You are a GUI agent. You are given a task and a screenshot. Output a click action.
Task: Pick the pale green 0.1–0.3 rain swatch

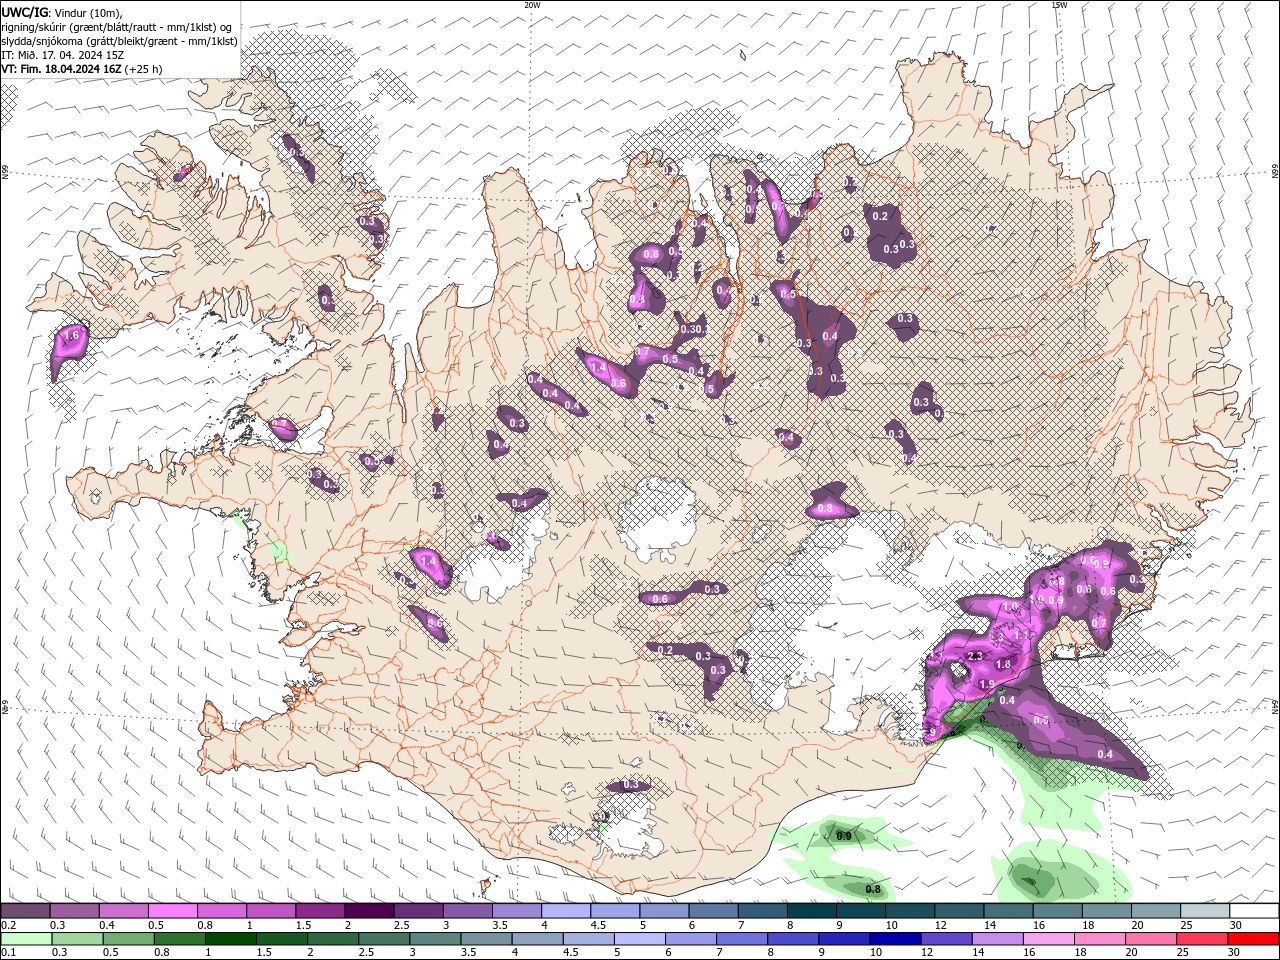[x=26, y=939]
